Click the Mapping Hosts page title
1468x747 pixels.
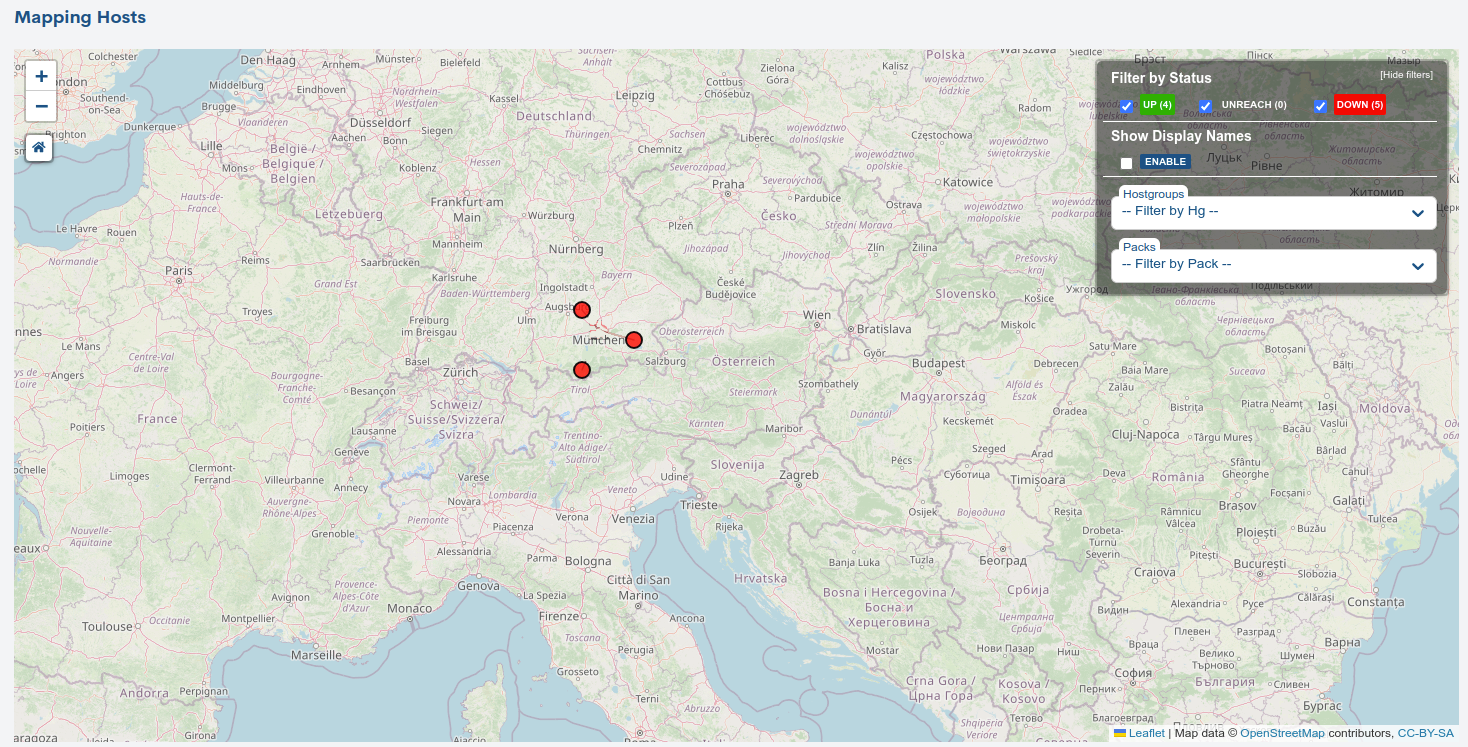[80, 17]
